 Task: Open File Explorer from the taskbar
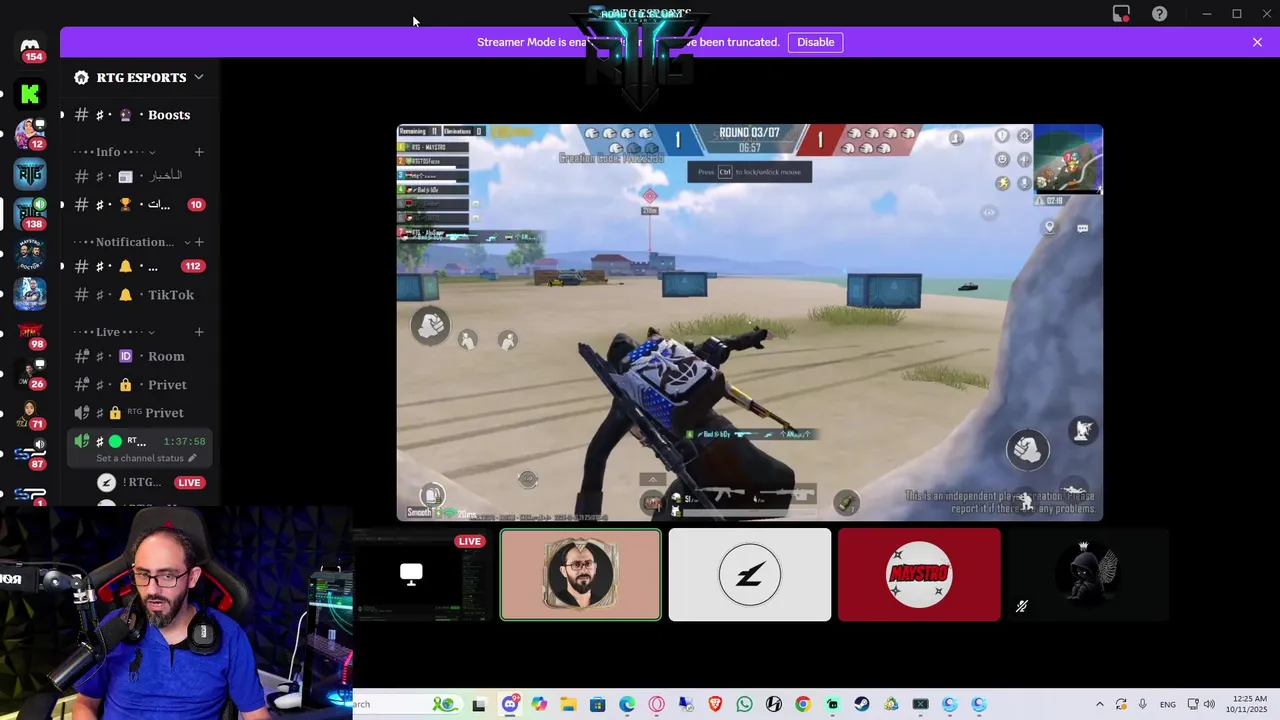pyautogui.click(x=568, y=705)
